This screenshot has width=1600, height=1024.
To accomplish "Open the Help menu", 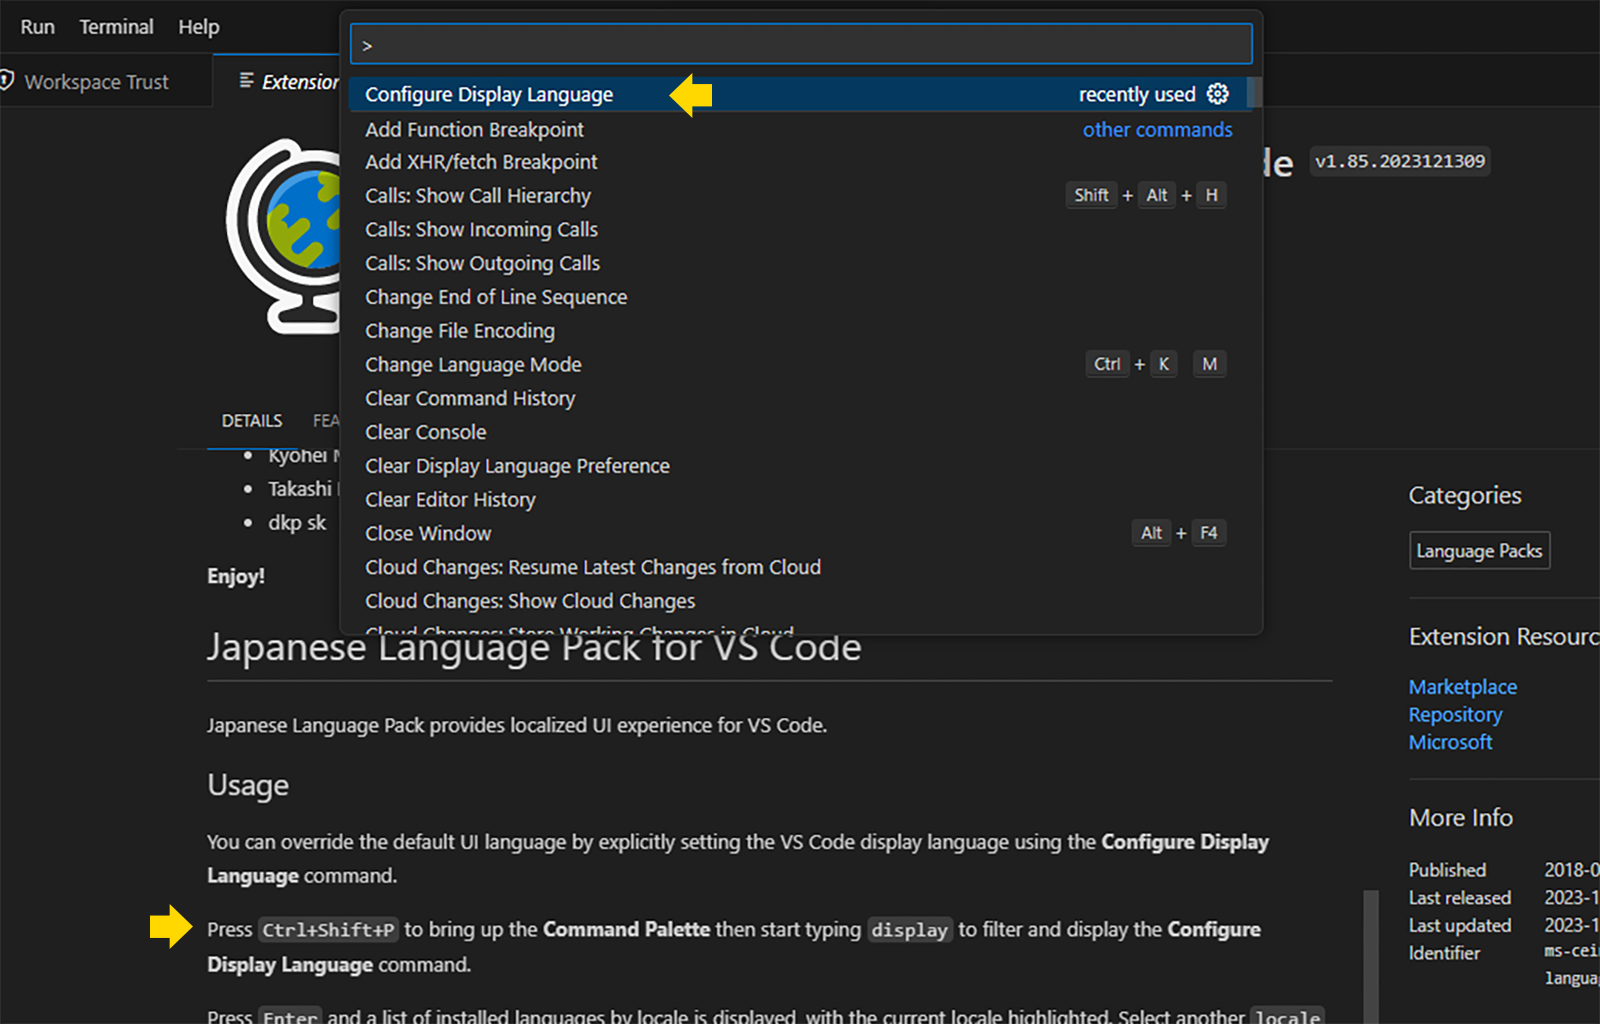I will [x=199, y=27].
